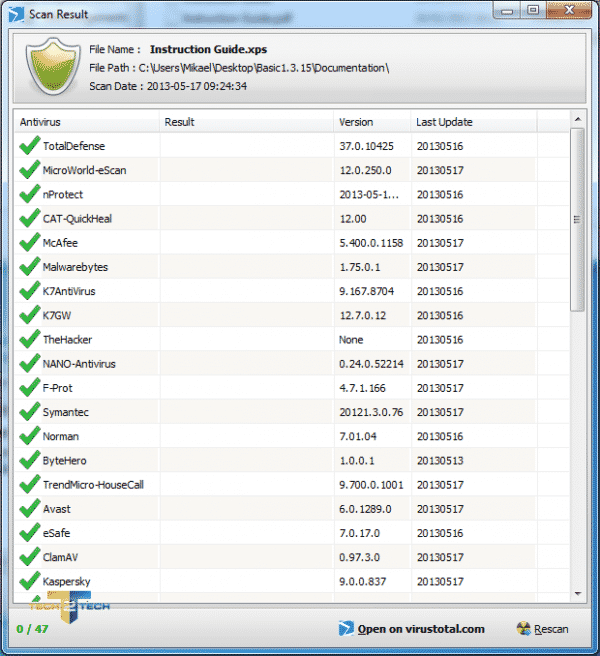The image size is (600, 656).
Task: Select the TrendMicro-HouseCall entry
Action: [93, 485]
